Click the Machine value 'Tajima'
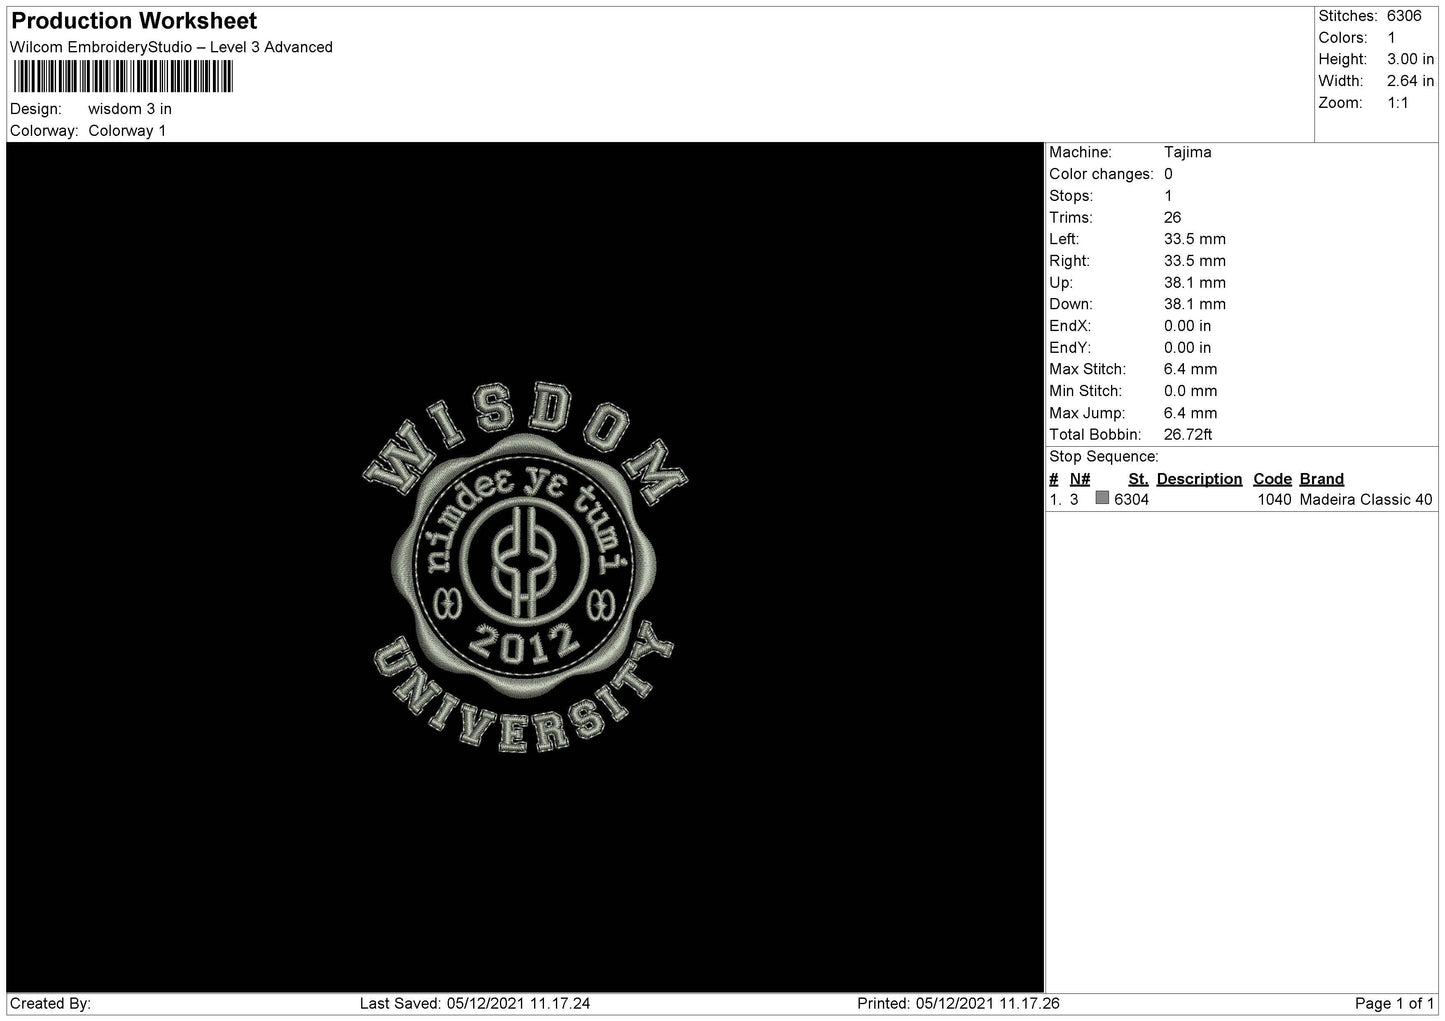This screenshot has height=1021, width=1445. 1188,152
